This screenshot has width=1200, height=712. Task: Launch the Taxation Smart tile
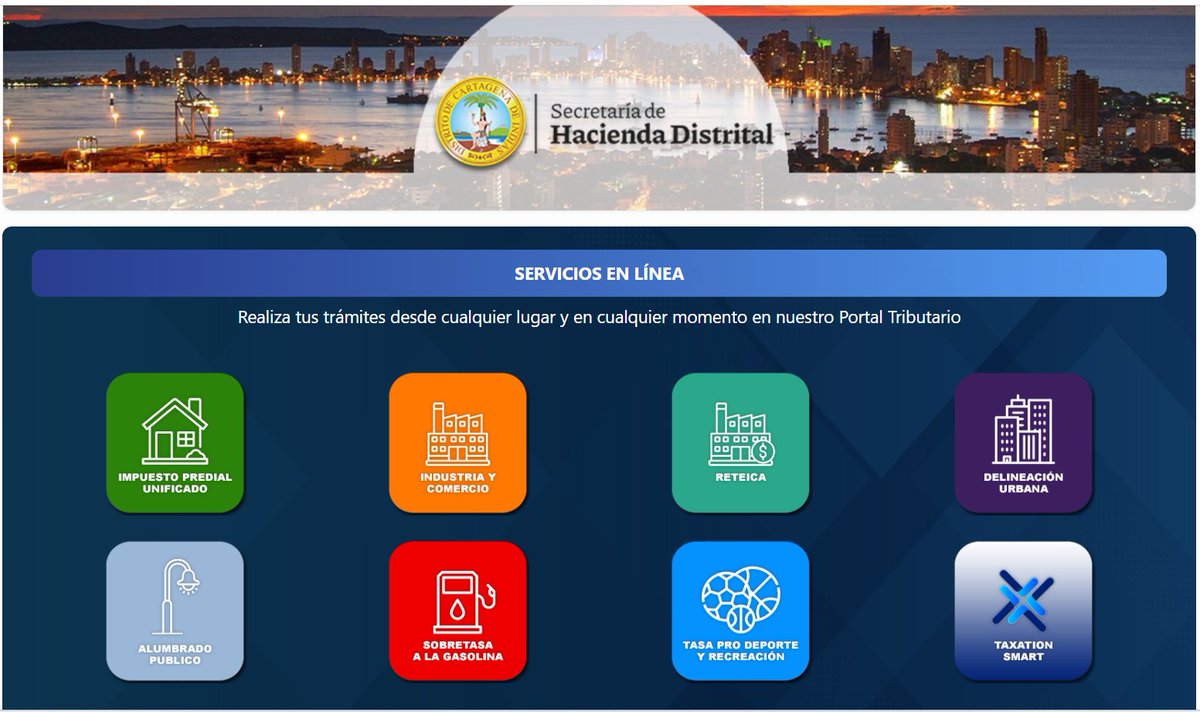coord(1023,611)
